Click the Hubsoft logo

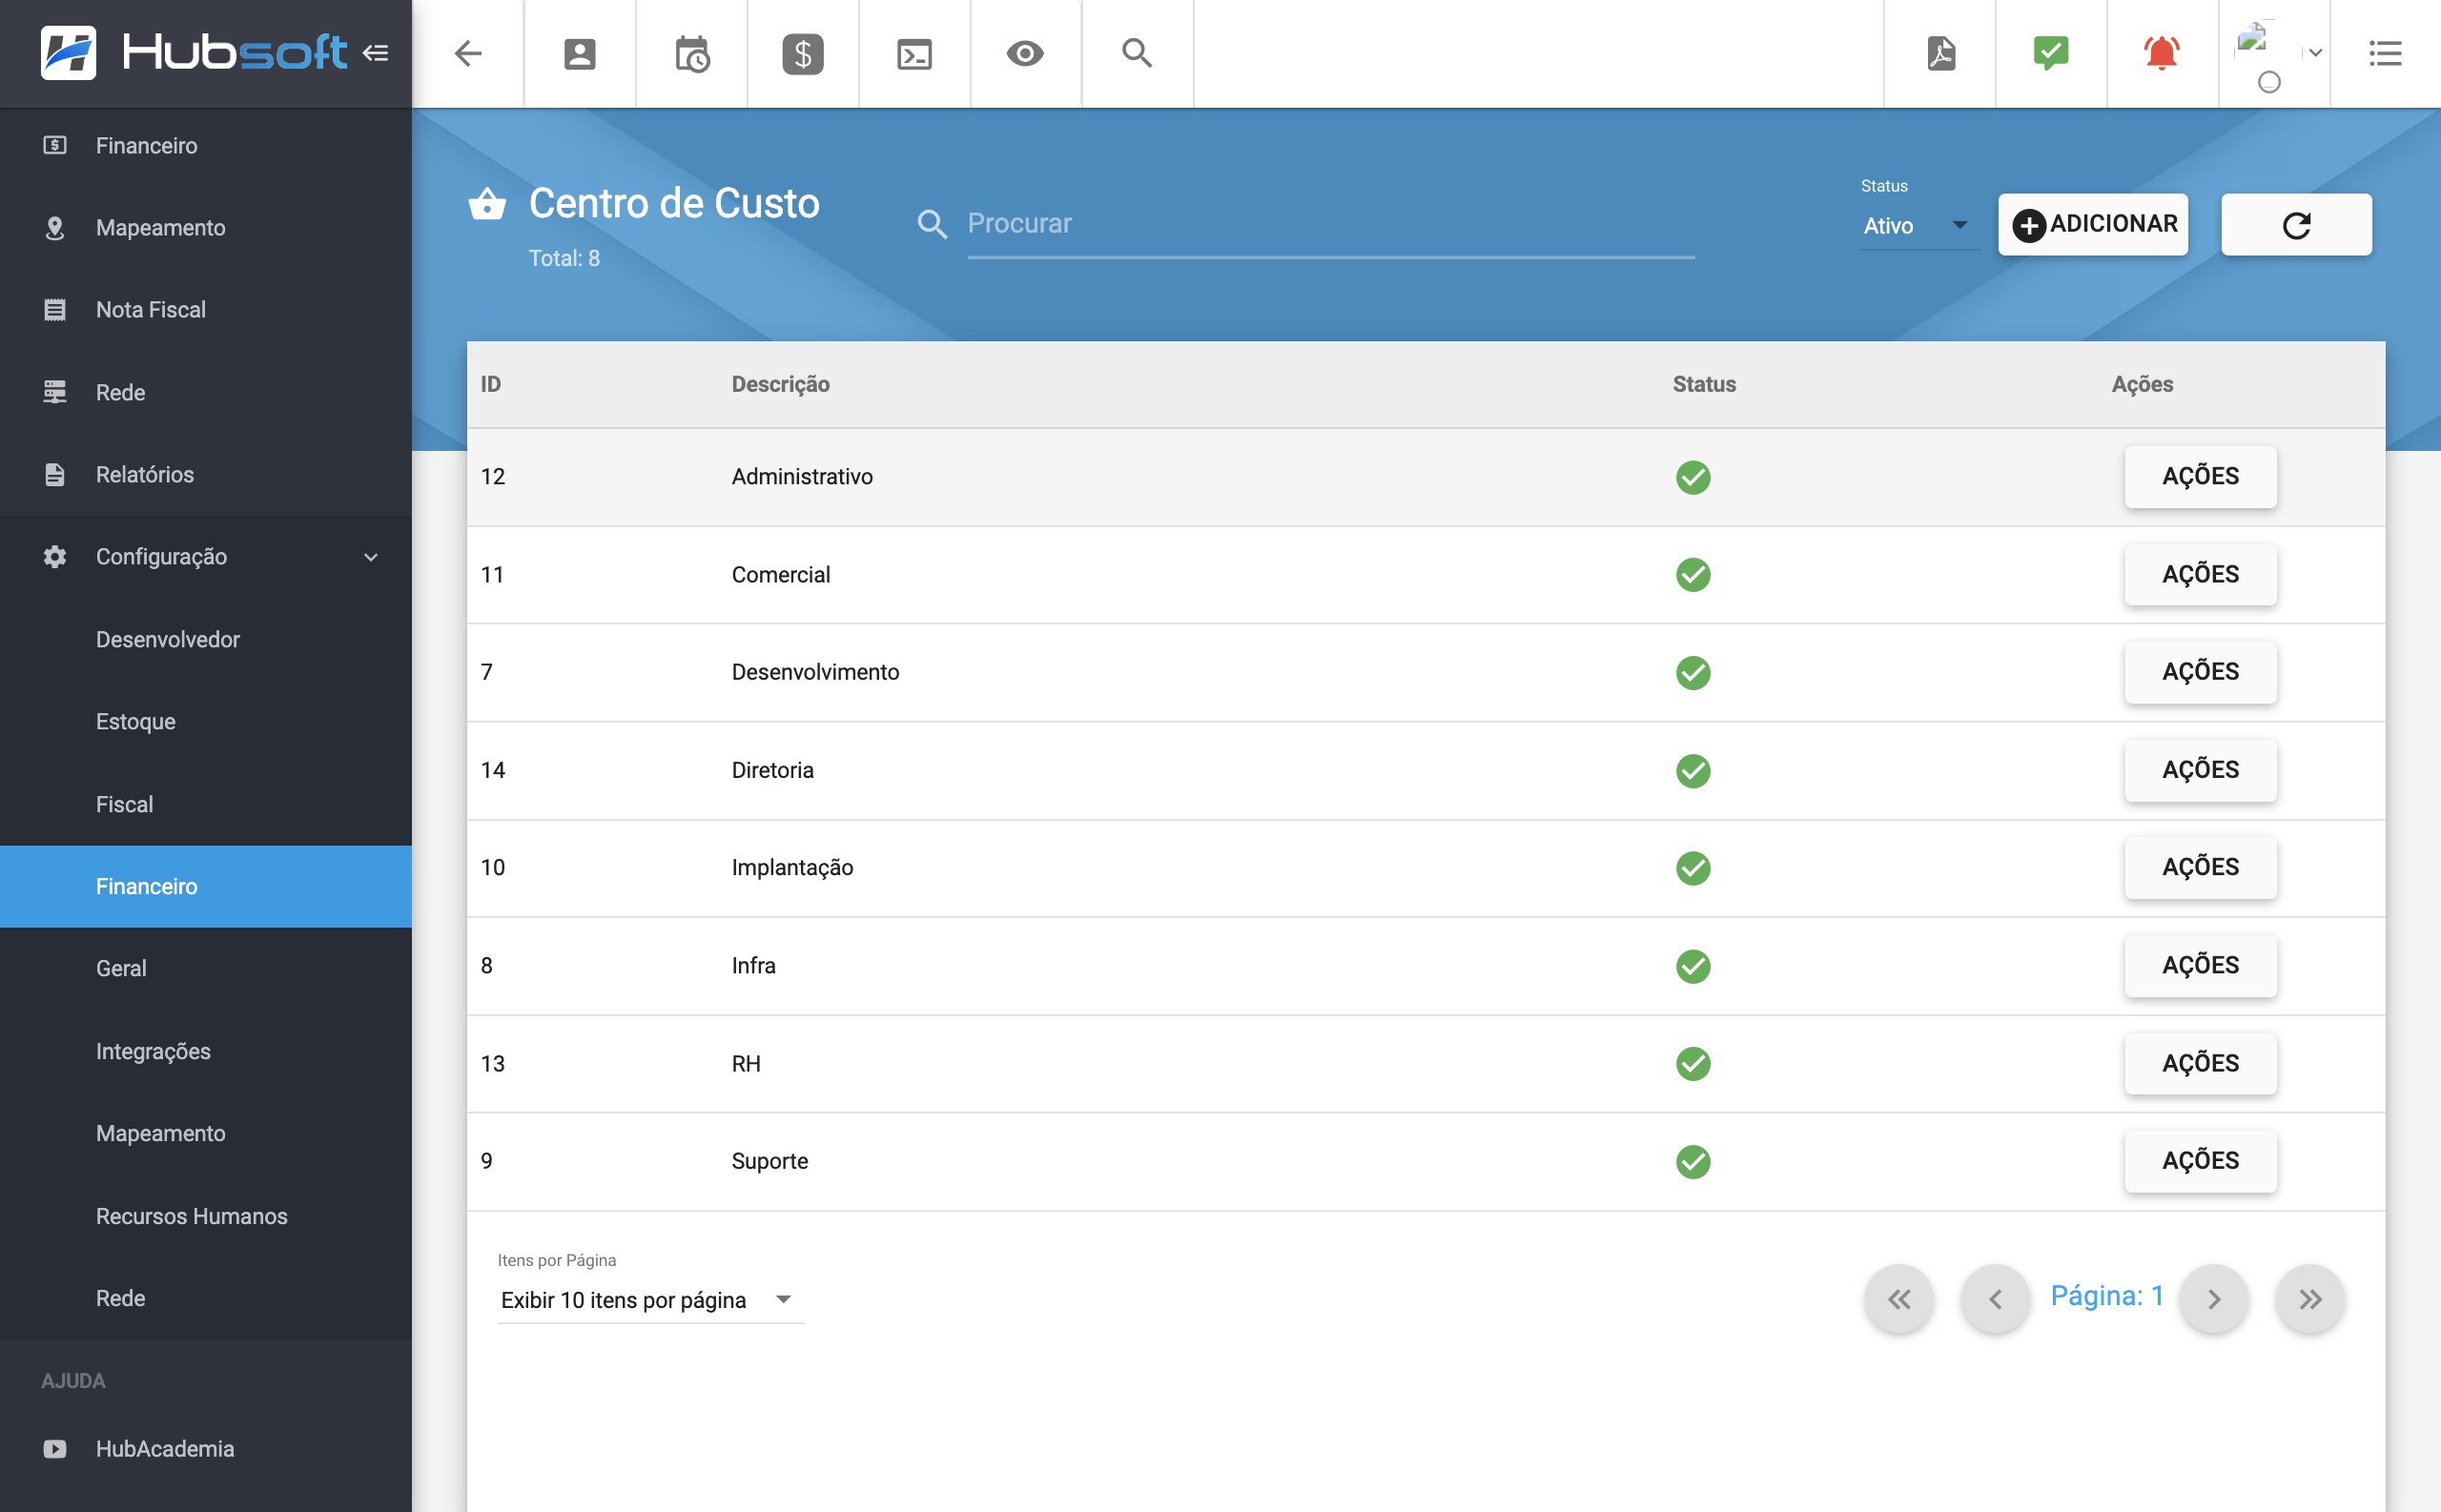(195, 53)
